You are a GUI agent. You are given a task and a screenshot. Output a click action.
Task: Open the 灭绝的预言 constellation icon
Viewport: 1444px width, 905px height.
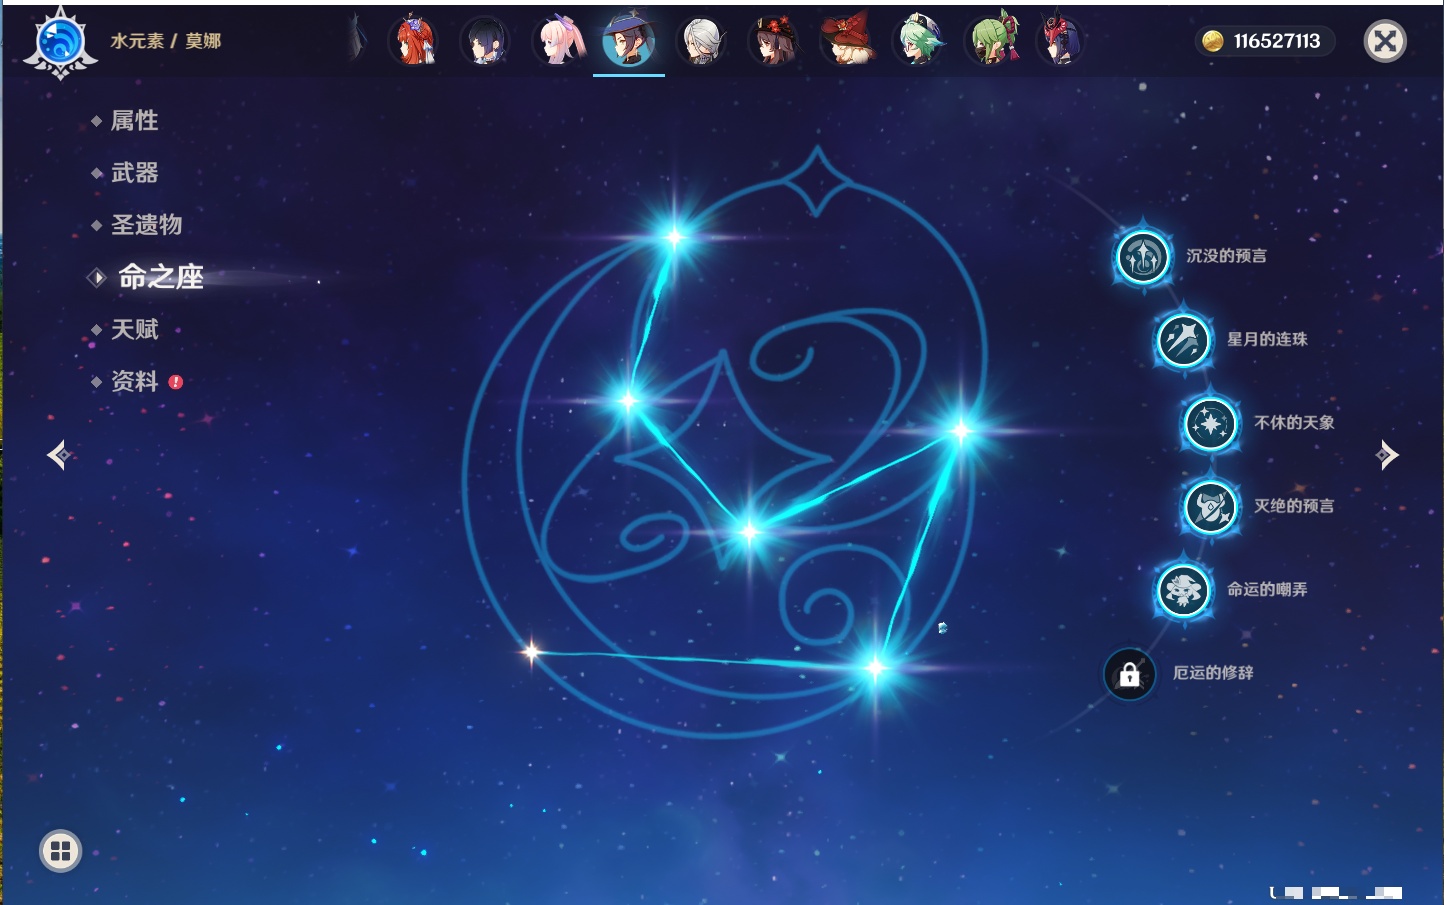point(1211,507)
